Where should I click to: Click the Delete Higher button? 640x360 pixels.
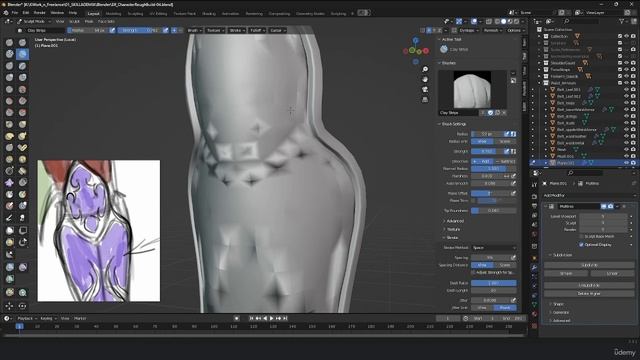[589, 293]
